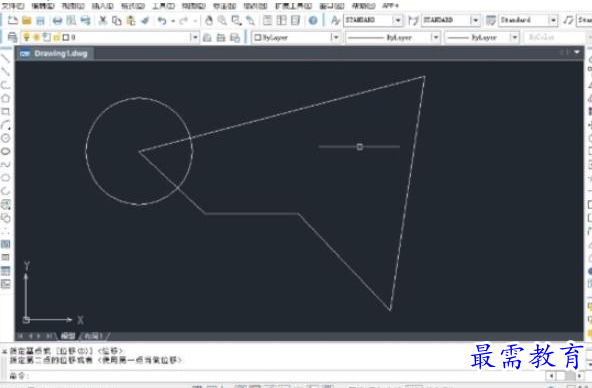Click the Undo arrow icon

tap(162, 20)
